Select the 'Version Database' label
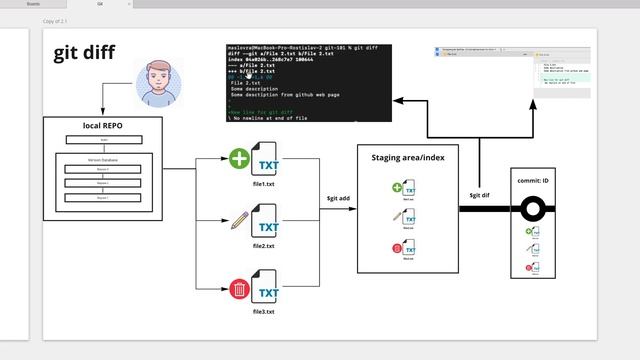Image resolution: width=640 pixels, height=360 pixels. tap(103, 160)
